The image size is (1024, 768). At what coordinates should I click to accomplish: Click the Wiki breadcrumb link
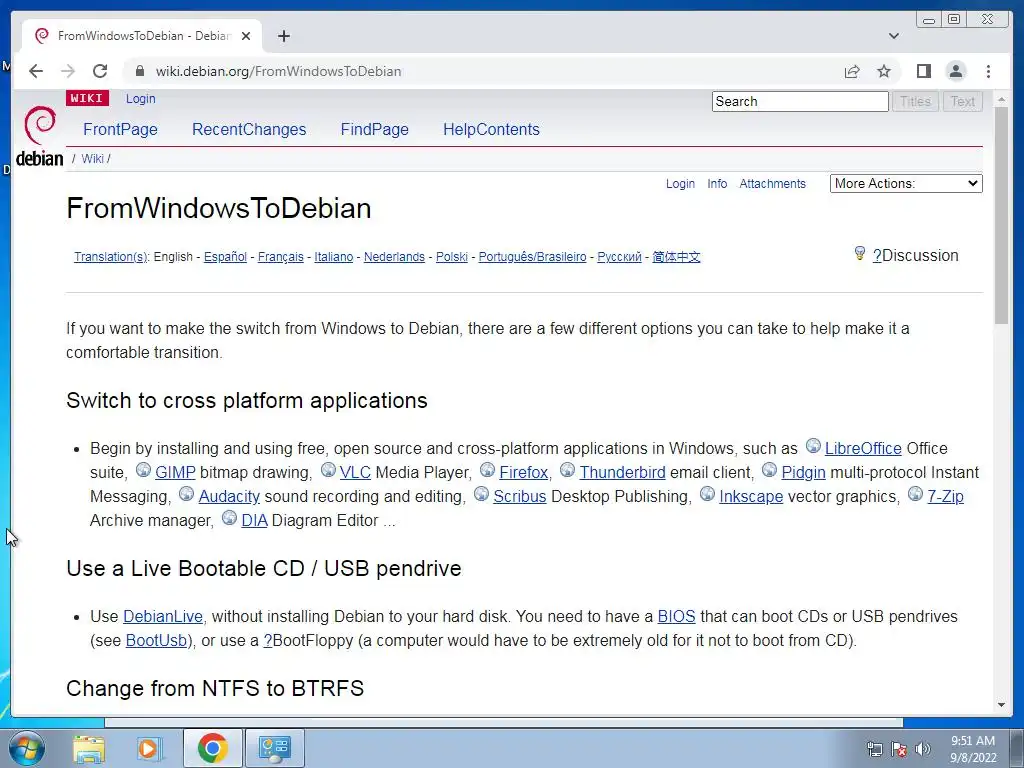tap(92, 159)
